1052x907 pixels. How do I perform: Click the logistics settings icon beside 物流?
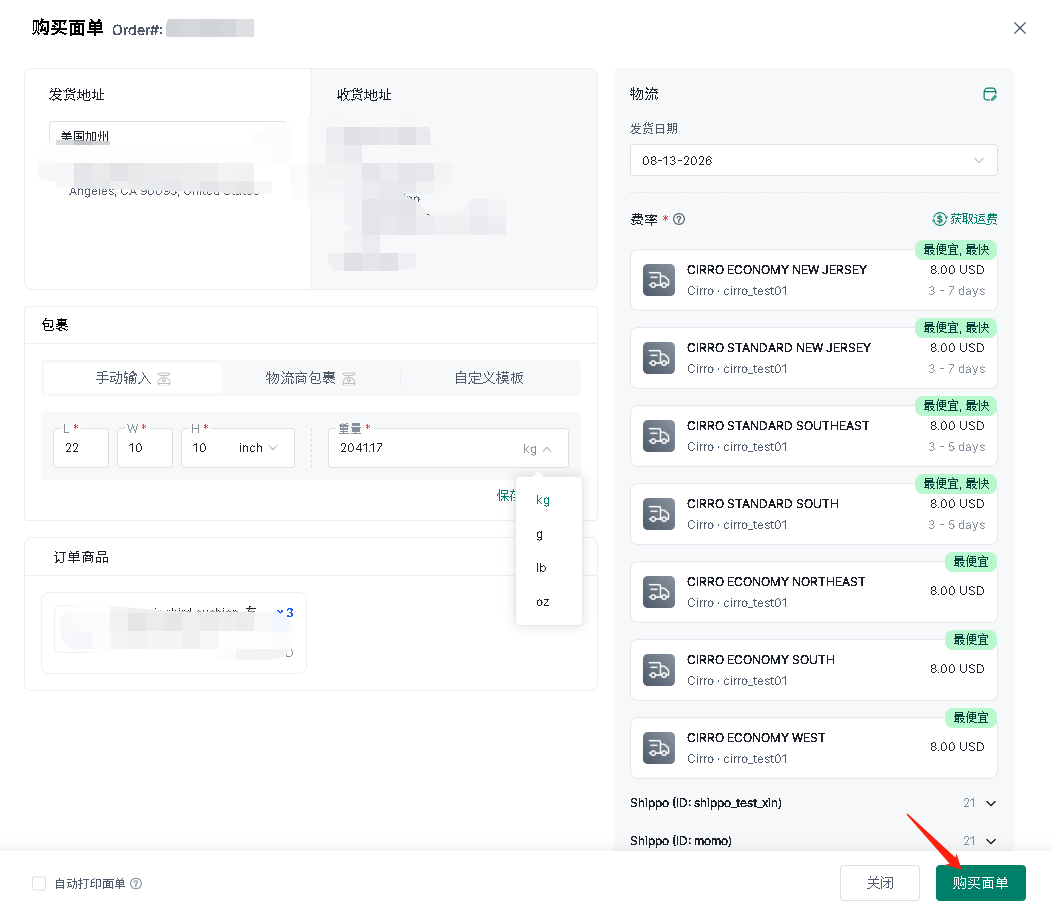tap(990, 94)
